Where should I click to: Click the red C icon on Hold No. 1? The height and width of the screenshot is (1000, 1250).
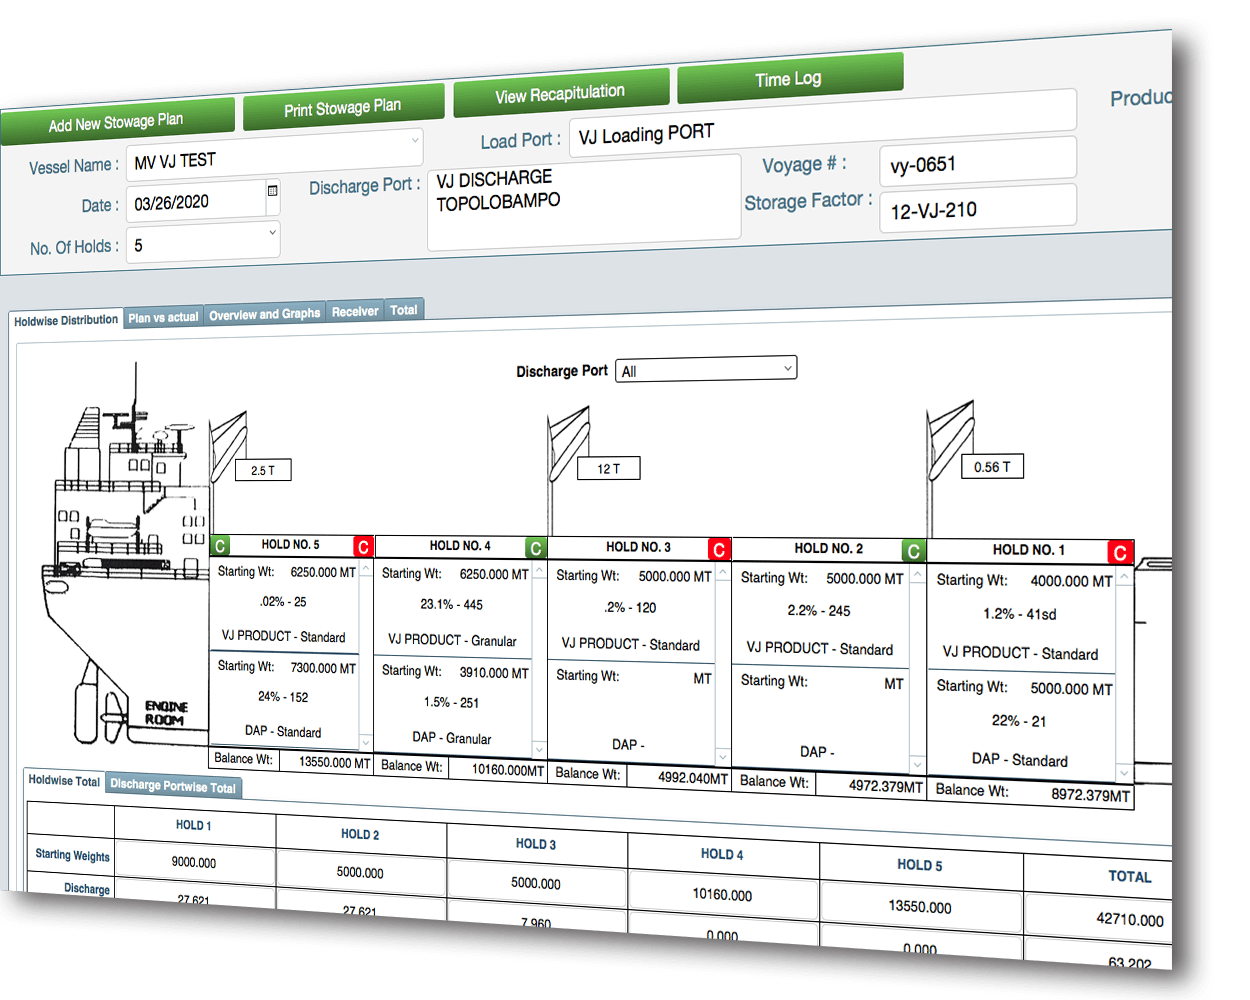[x=1120, y=553]
